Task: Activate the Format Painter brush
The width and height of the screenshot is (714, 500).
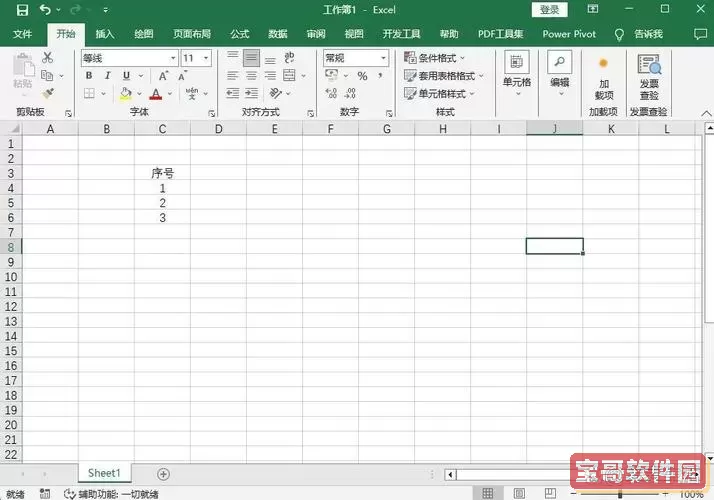Action: pos(47,93)
